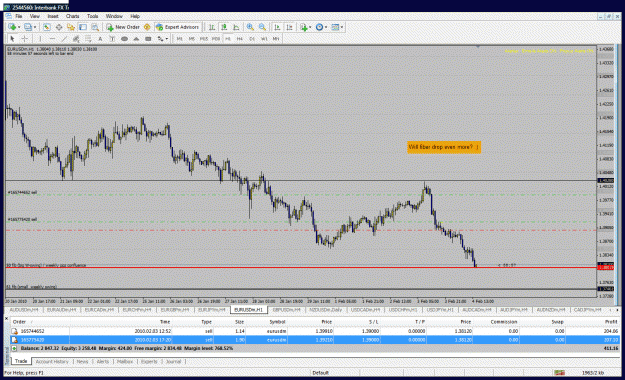This screenshot has width=625, height=380.
Task: Open a new chart via the toolbar icon
Action: point(12,27)
